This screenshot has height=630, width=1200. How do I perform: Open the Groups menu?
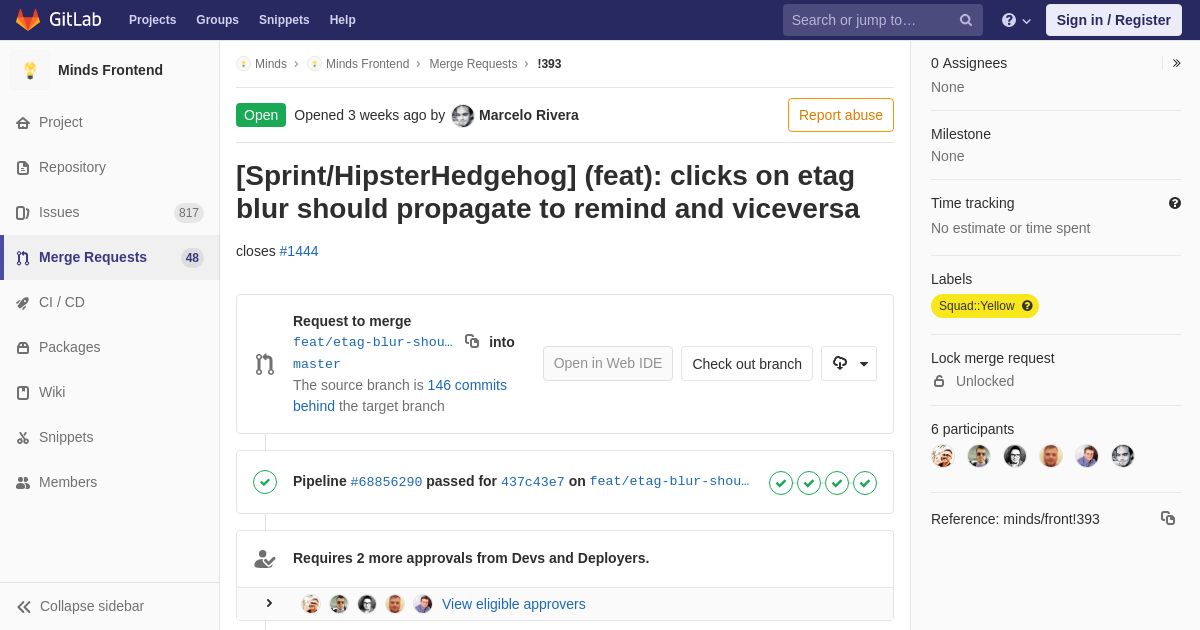217,20
